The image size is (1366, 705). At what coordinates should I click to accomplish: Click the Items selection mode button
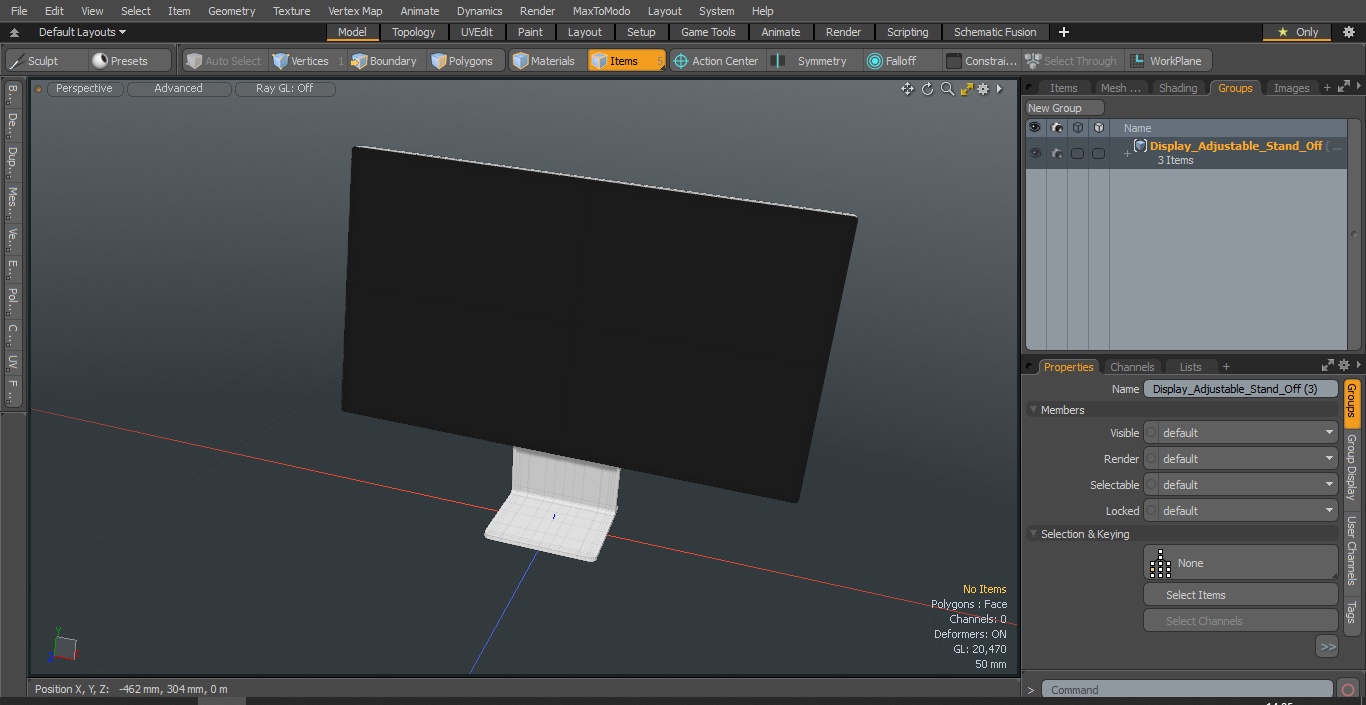[625, 61]
